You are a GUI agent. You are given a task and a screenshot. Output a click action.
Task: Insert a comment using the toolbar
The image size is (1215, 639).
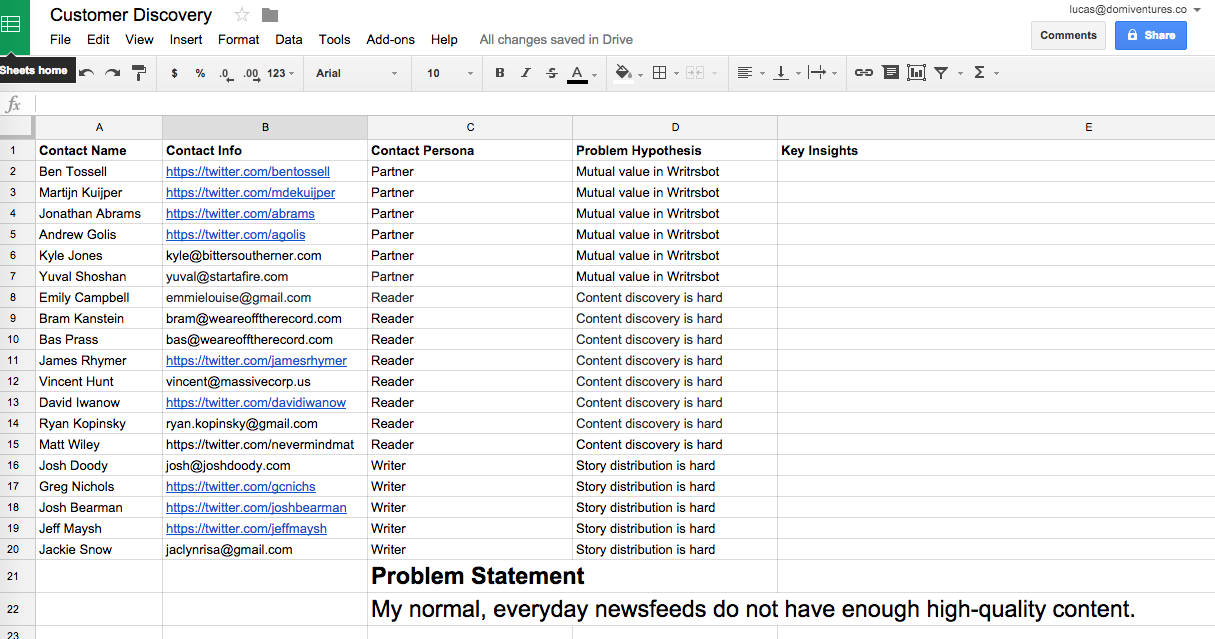[x=890, y=73]
